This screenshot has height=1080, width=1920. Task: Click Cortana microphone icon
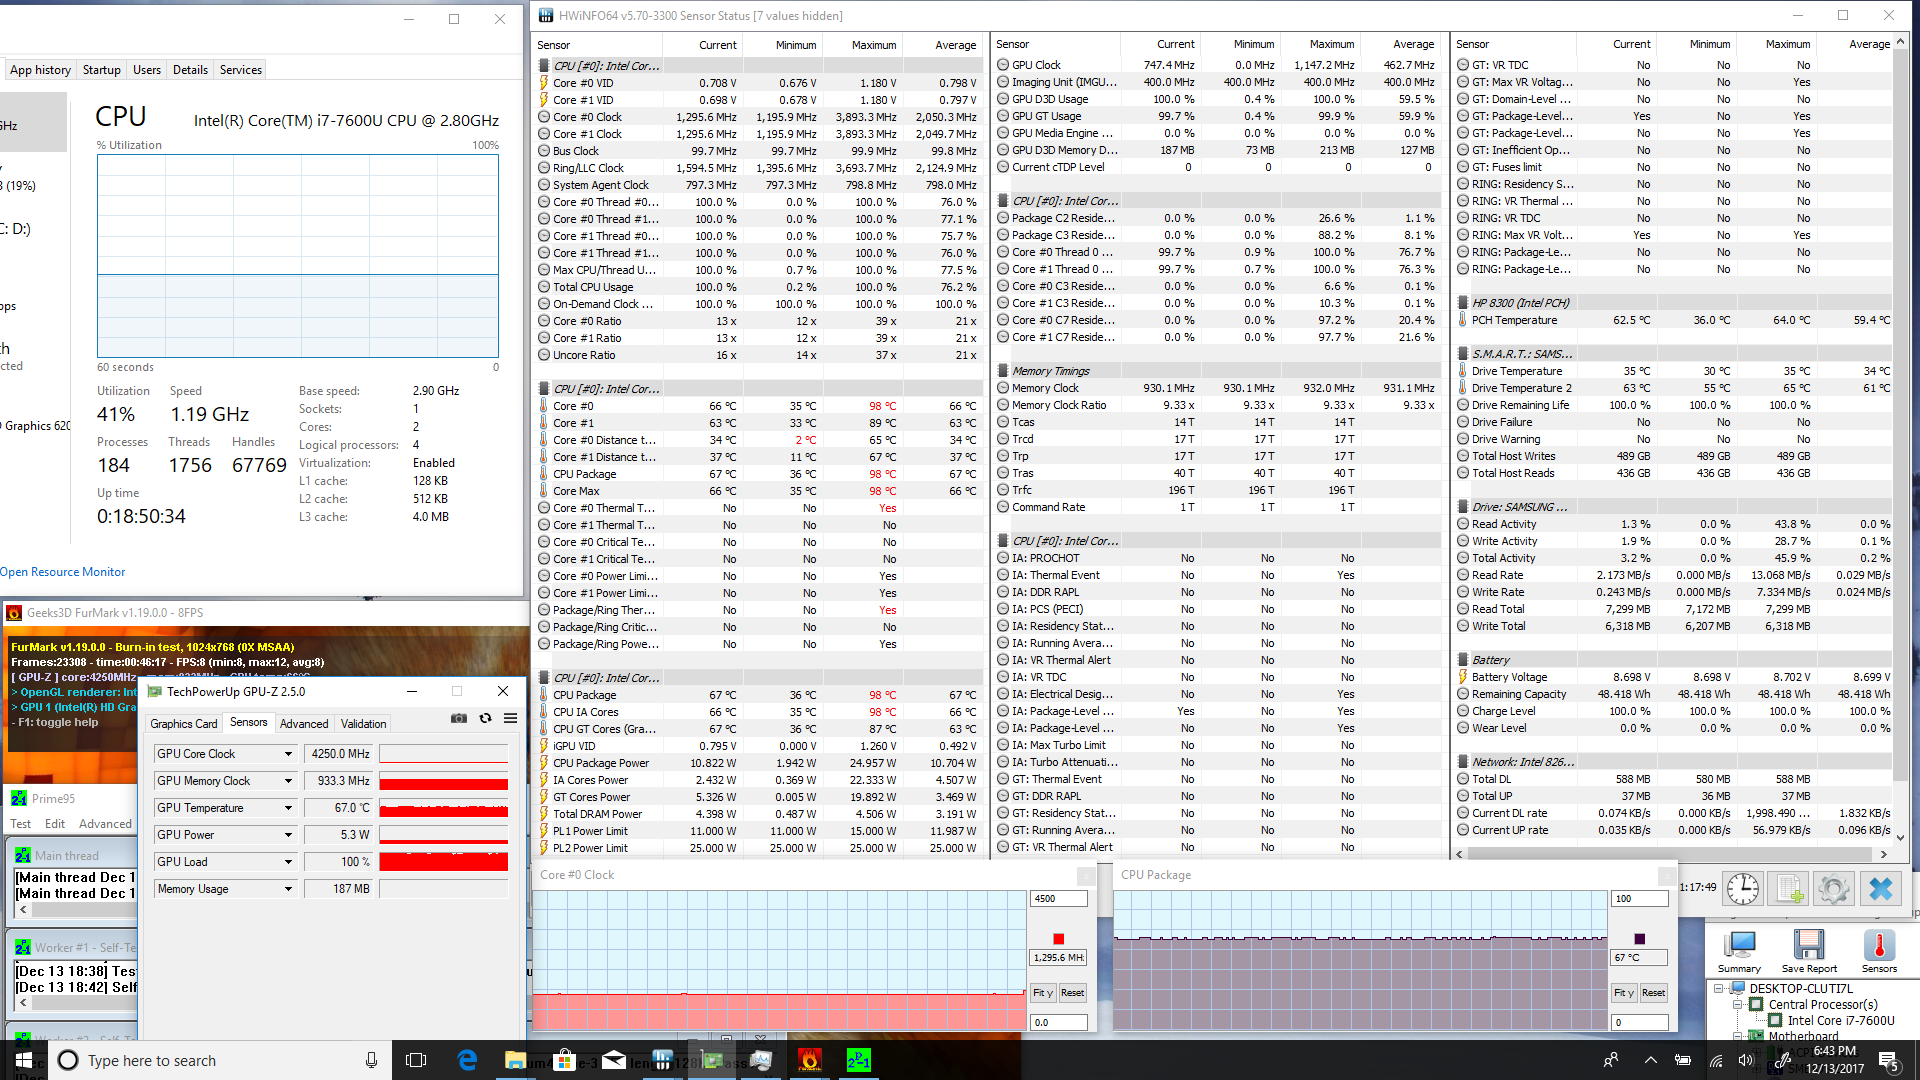coord(371,1060)
